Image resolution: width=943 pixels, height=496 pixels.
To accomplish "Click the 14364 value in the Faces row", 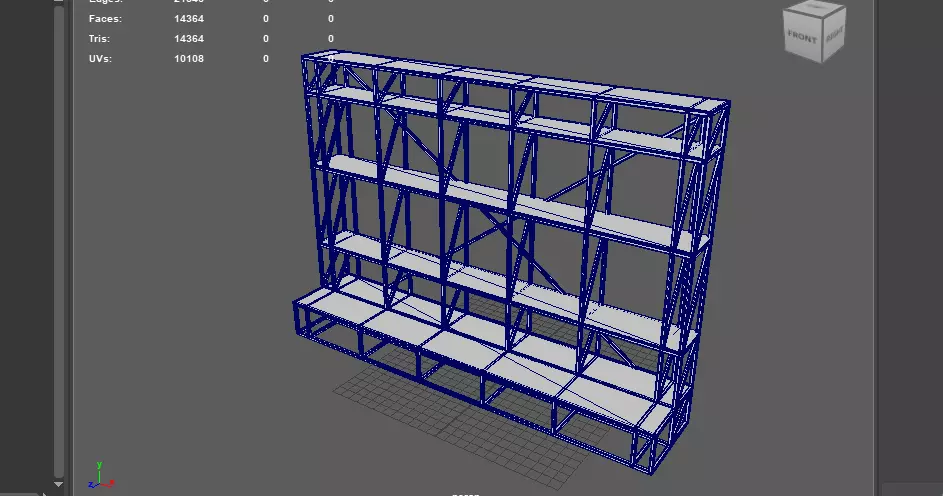I will [x=189, y=19].
